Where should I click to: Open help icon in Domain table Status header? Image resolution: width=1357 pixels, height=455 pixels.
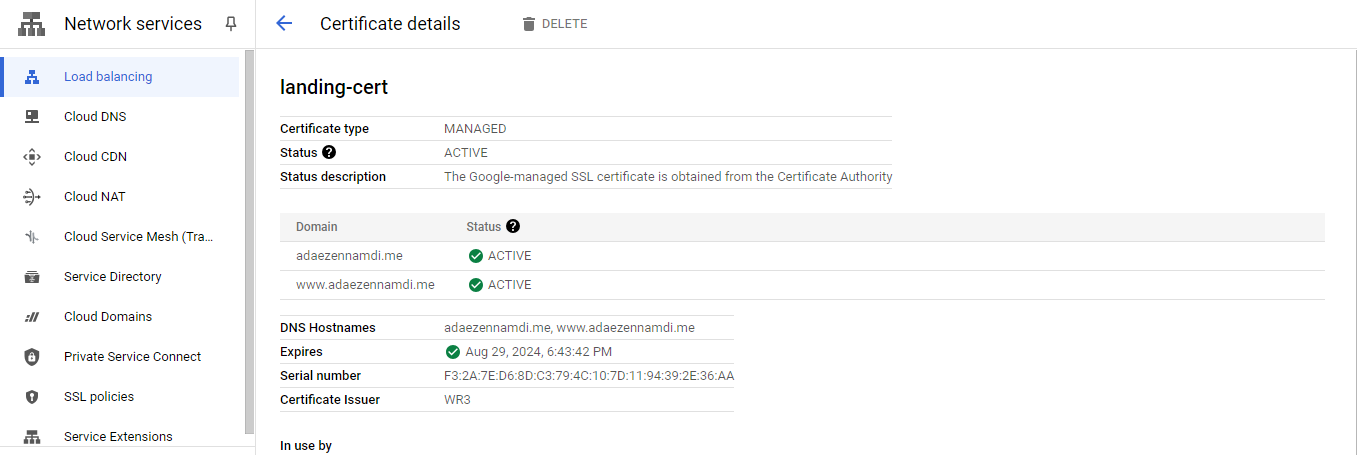(x=513, y=227)
